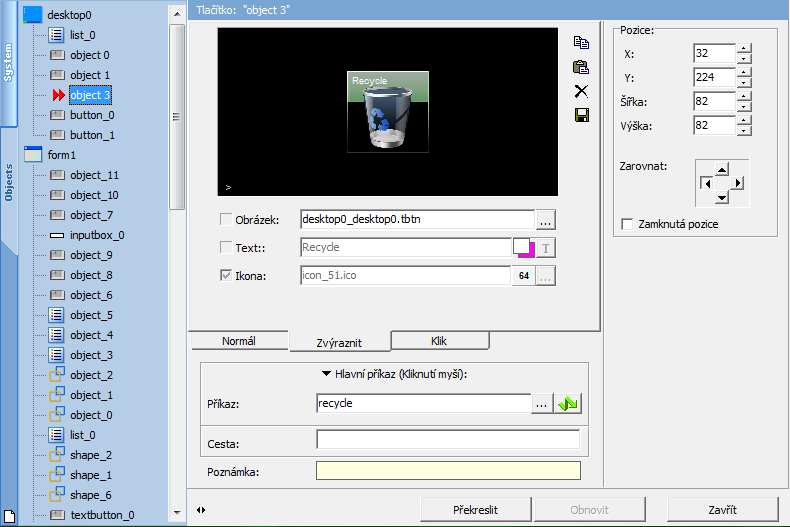Decrease the X position value
The image size is (790, 527).
point(744,58)
